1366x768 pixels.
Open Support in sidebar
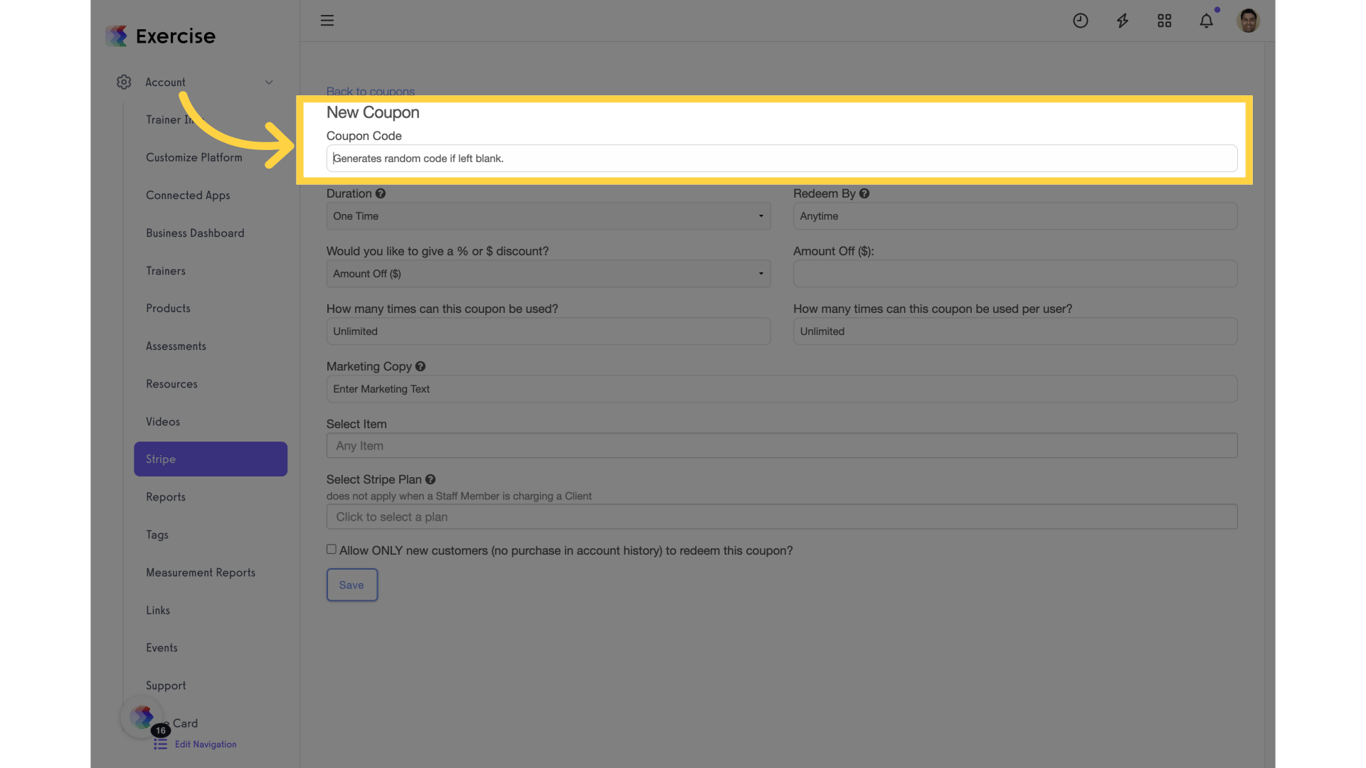point(166,686)
